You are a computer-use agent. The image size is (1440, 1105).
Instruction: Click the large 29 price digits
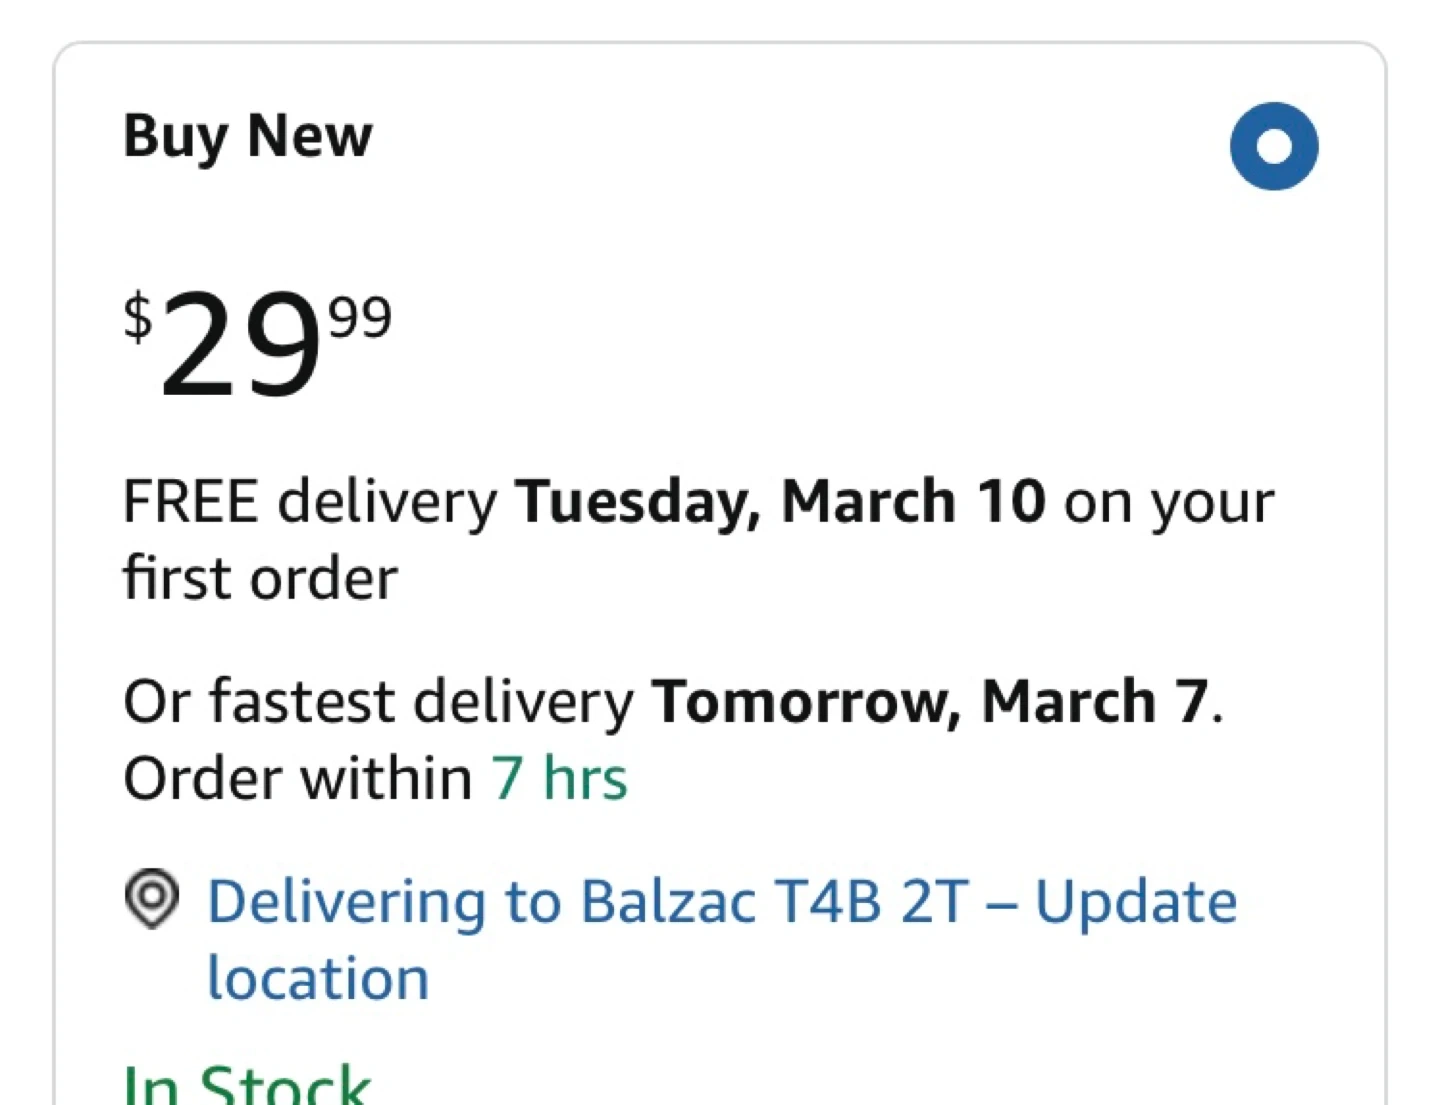[x=240, y=346]
